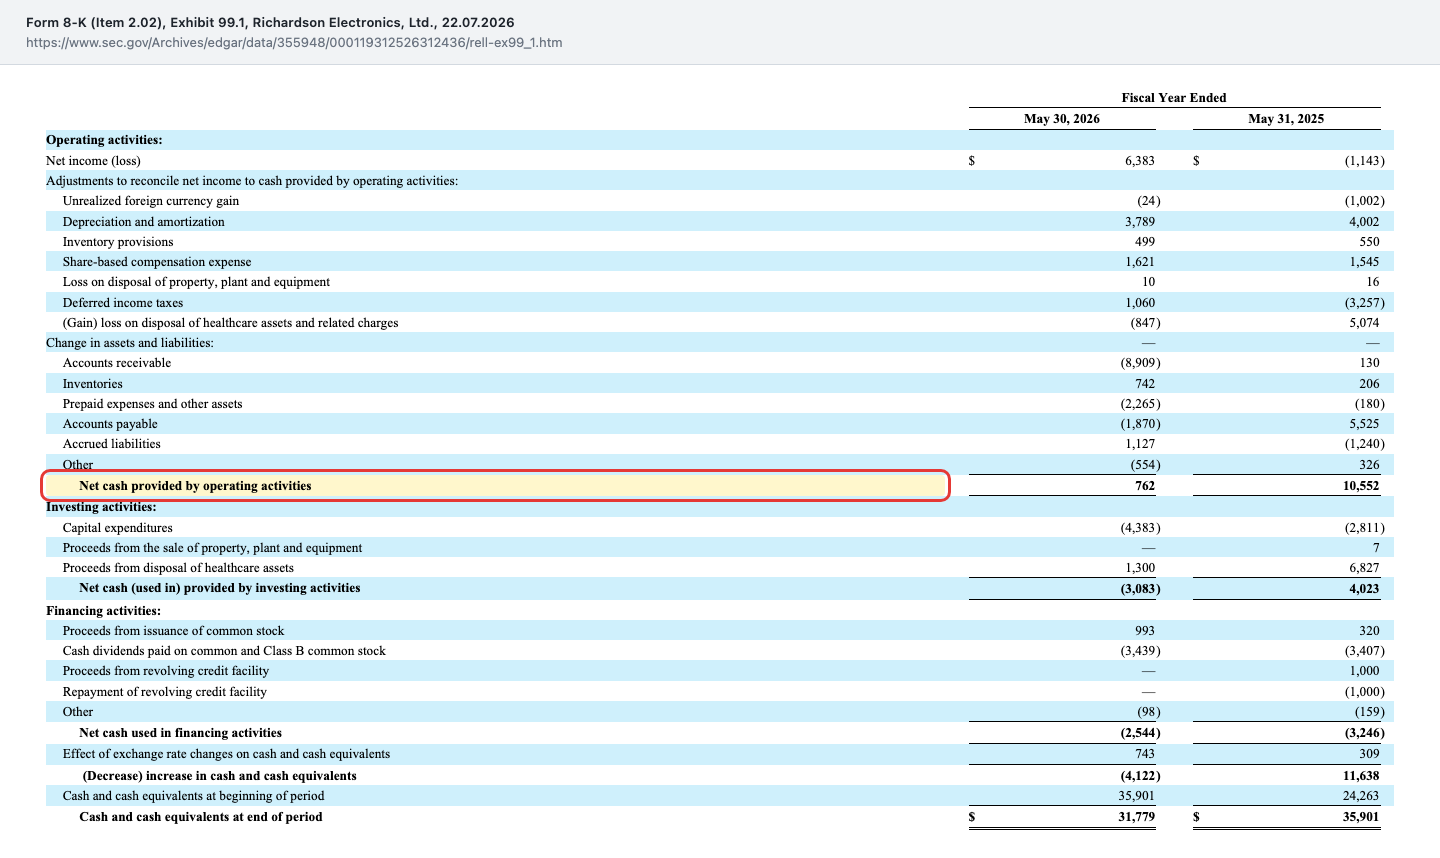Open the sec.gov Archives URL under the title
Screen dimensions: 1440x858
(x=294, y=42)
